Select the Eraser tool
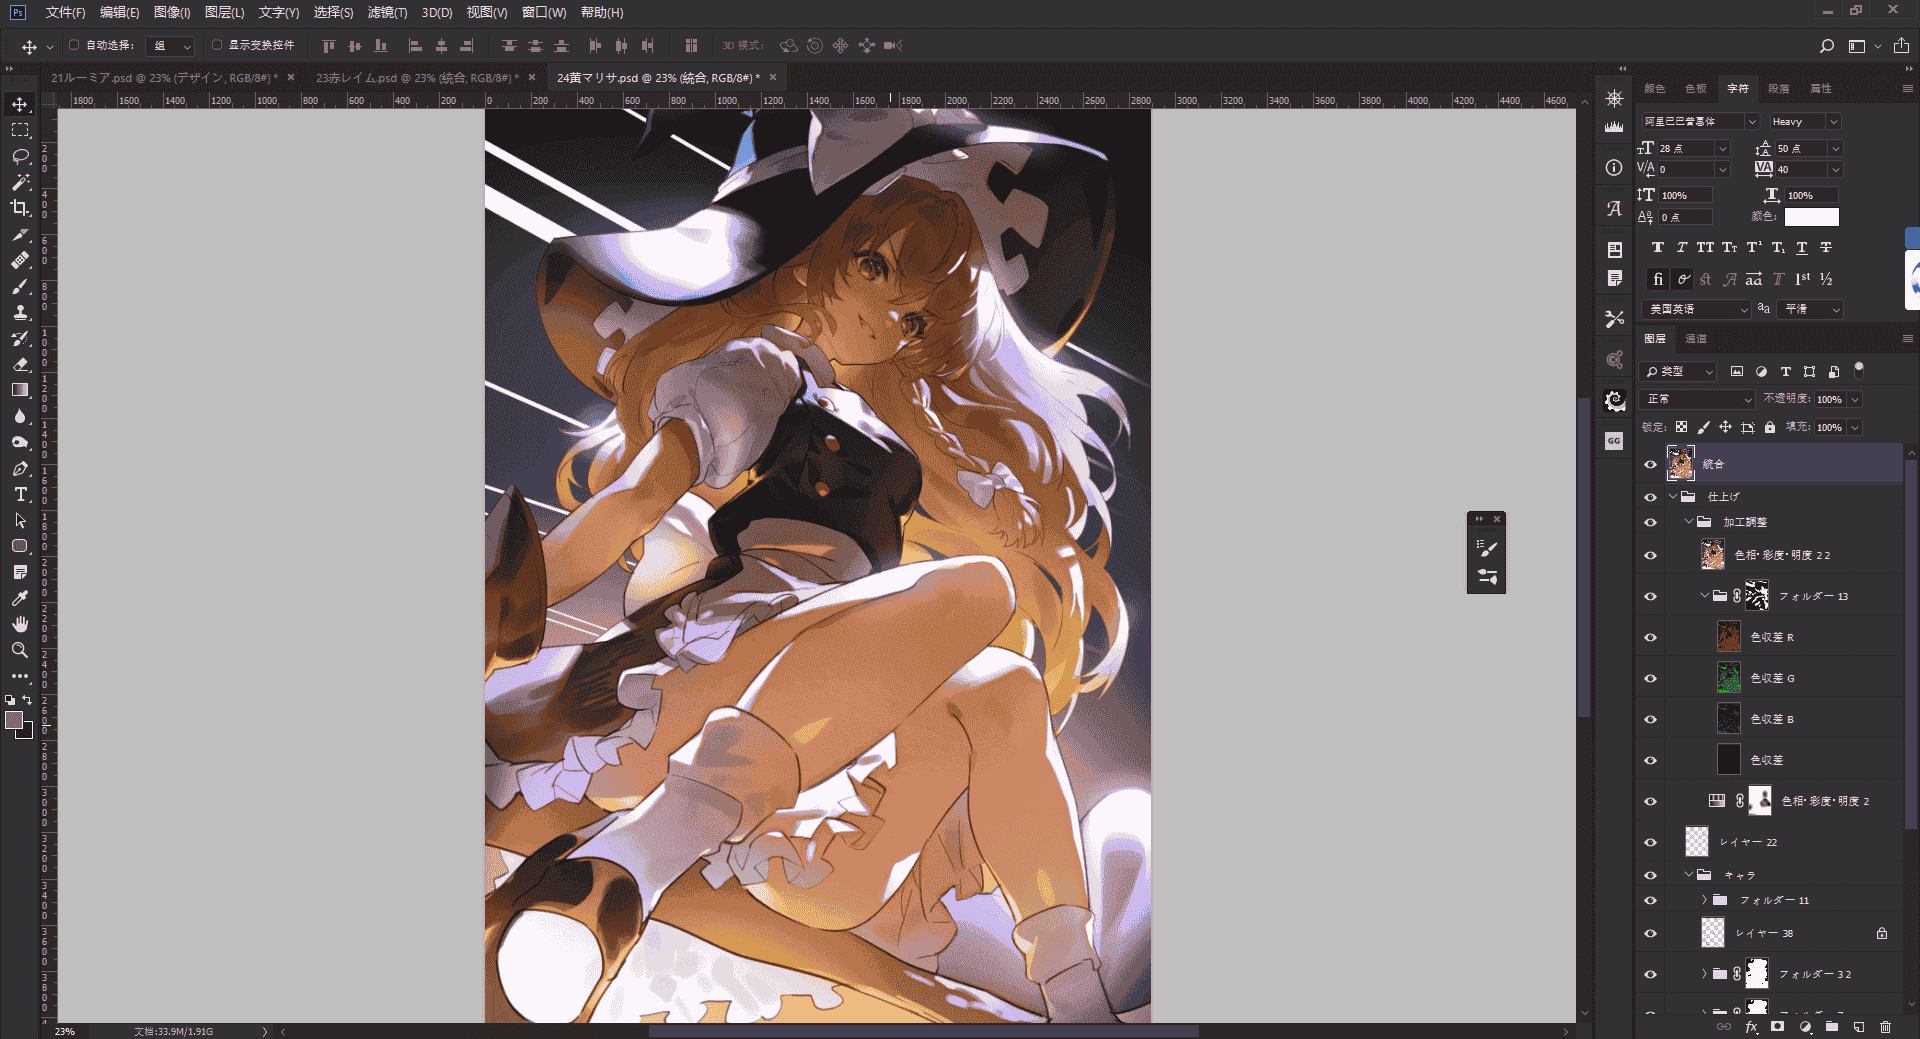Viewport: 1920px width, 1039px height. click(20, 364)
